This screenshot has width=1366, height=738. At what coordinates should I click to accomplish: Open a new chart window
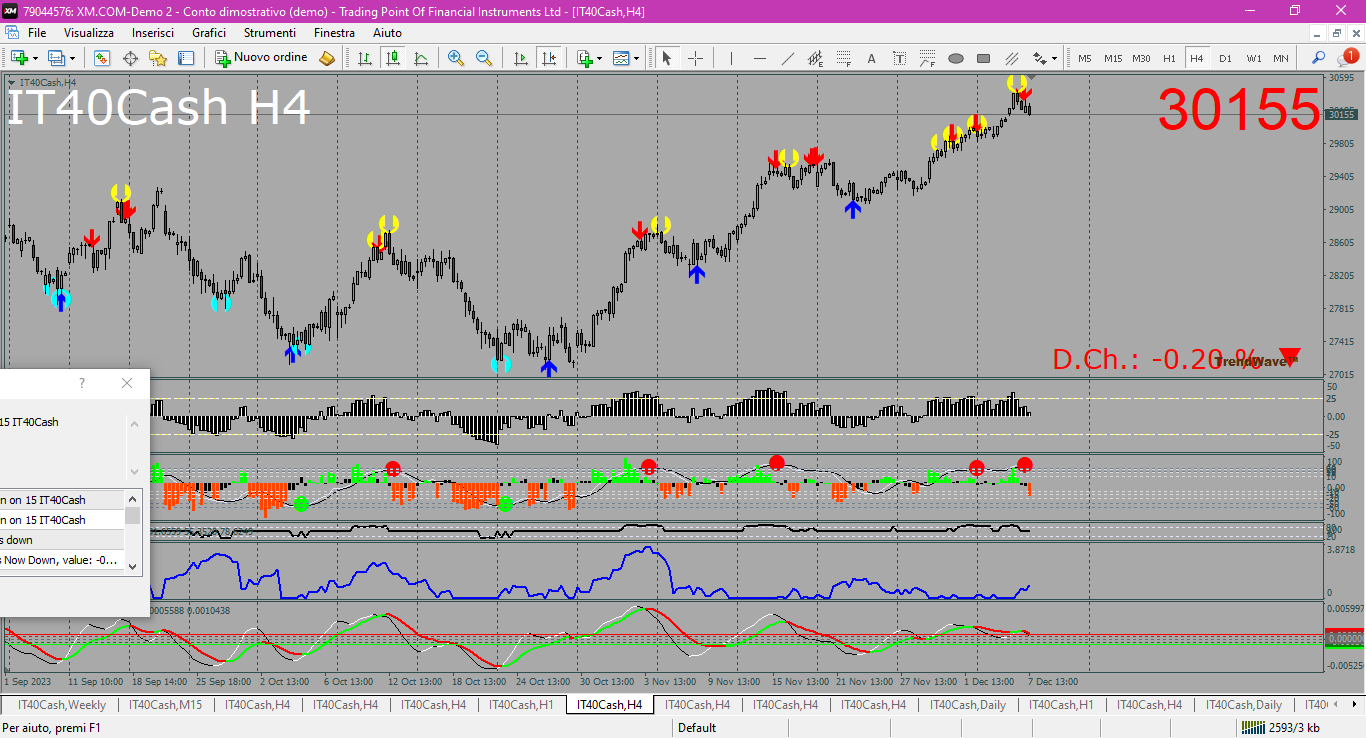(x=19, y=58)
